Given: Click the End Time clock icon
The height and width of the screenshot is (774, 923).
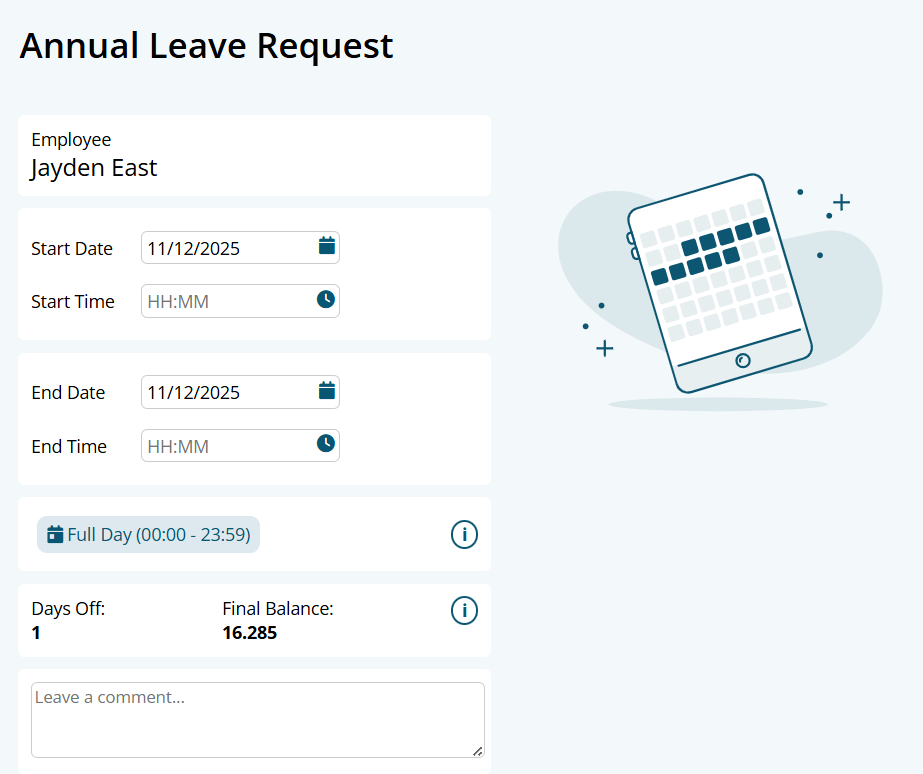Looking at the screenshot, I should coord(326,443).
